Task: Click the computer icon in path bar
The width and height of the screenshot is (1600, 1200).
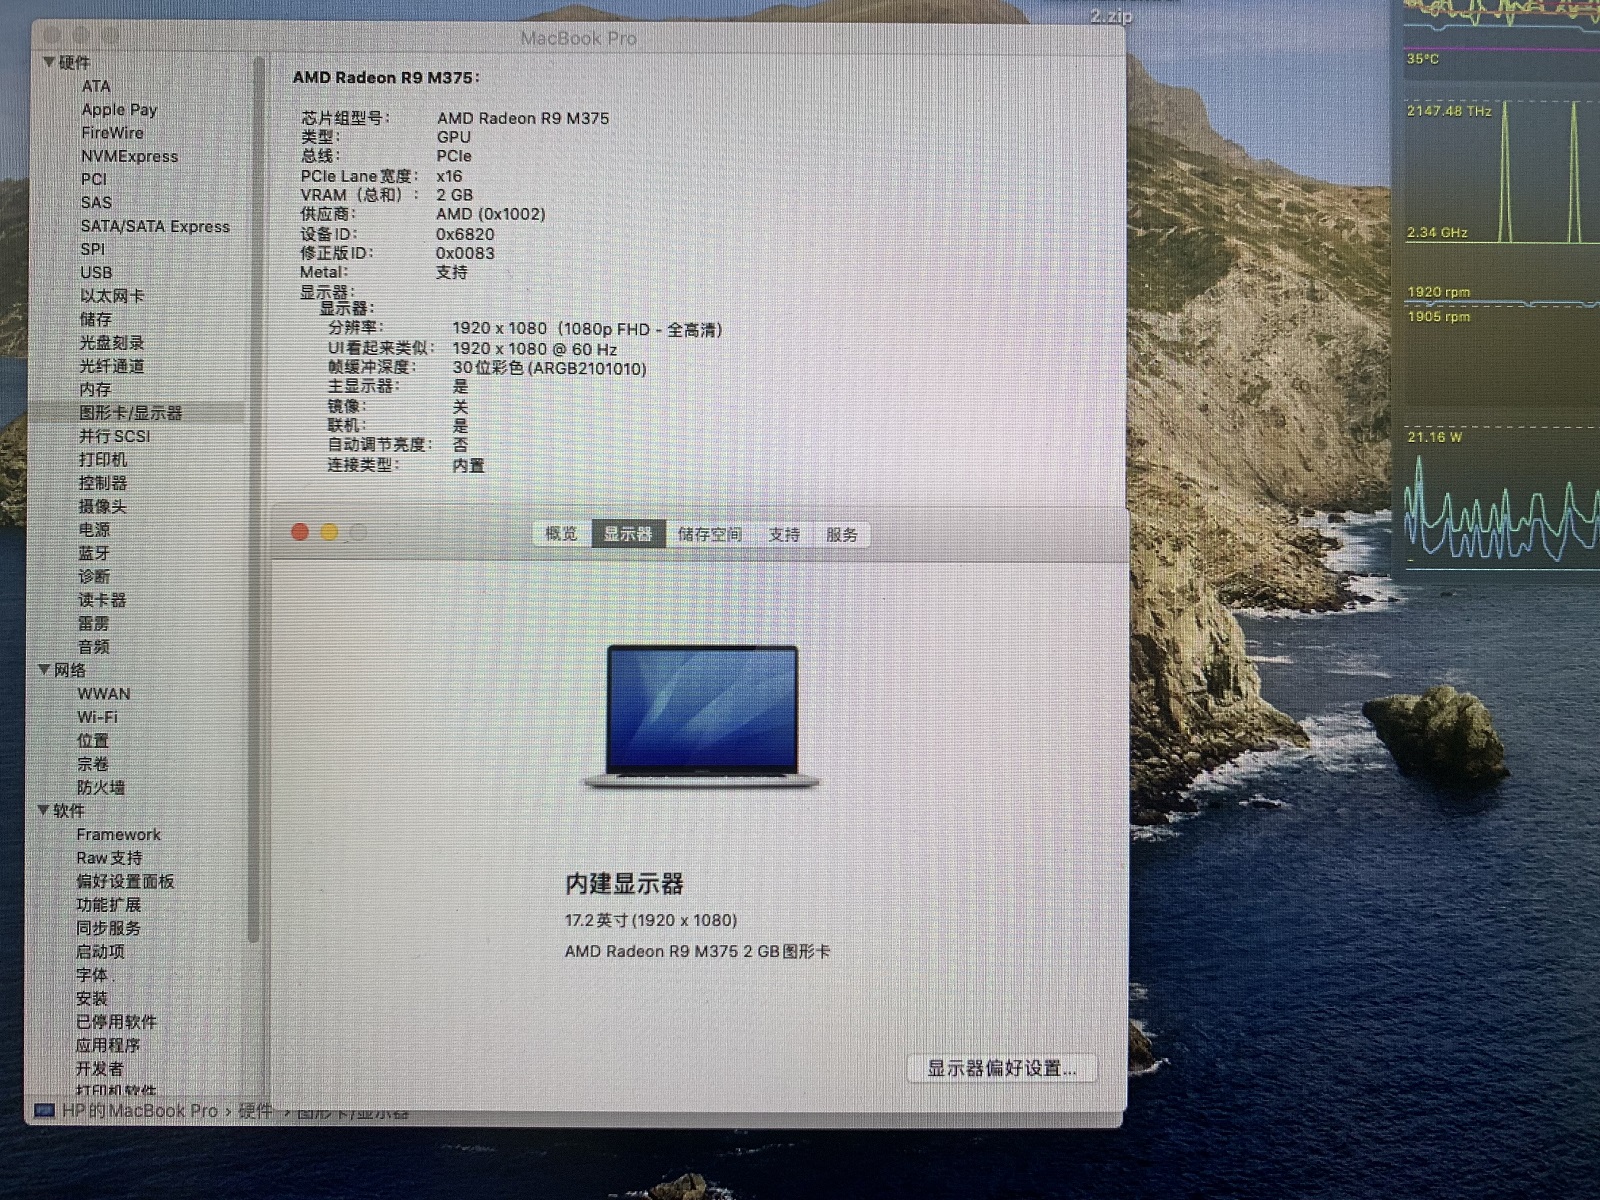Action: coord(45,1111)
